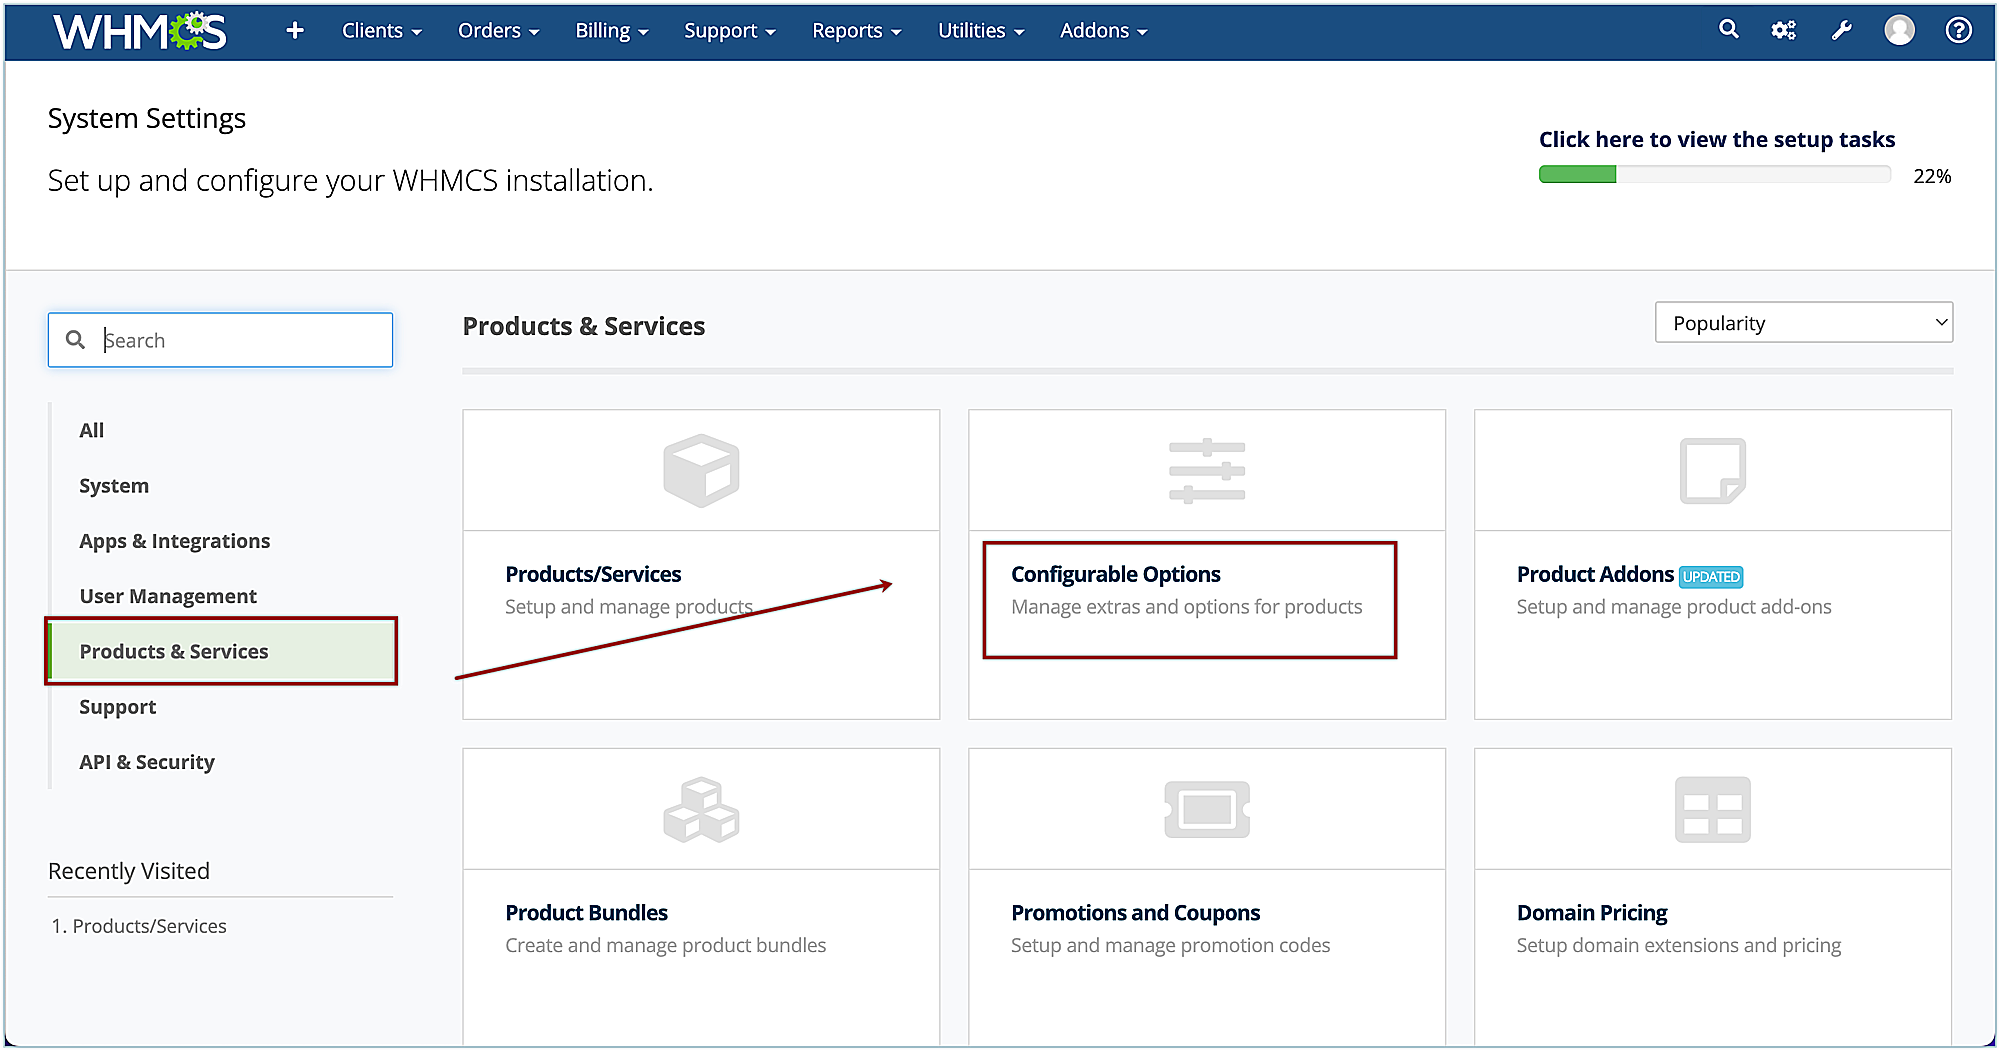Open the Products/Services link
The width and height of the screenshot is (2000, 1051).
pyautogui.click(x=593, y=574)
